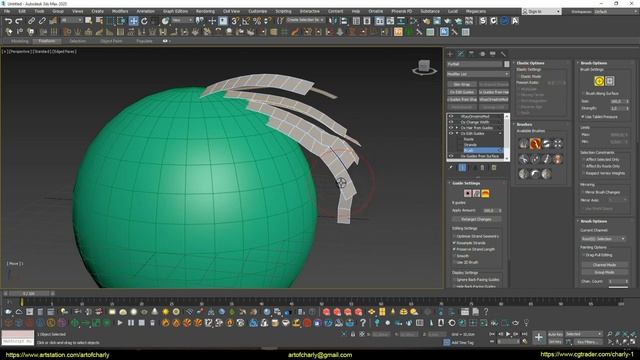The height and width of the screenshot is (360, 640).
Task: Open the Customize menu
Action: [258, 11]
